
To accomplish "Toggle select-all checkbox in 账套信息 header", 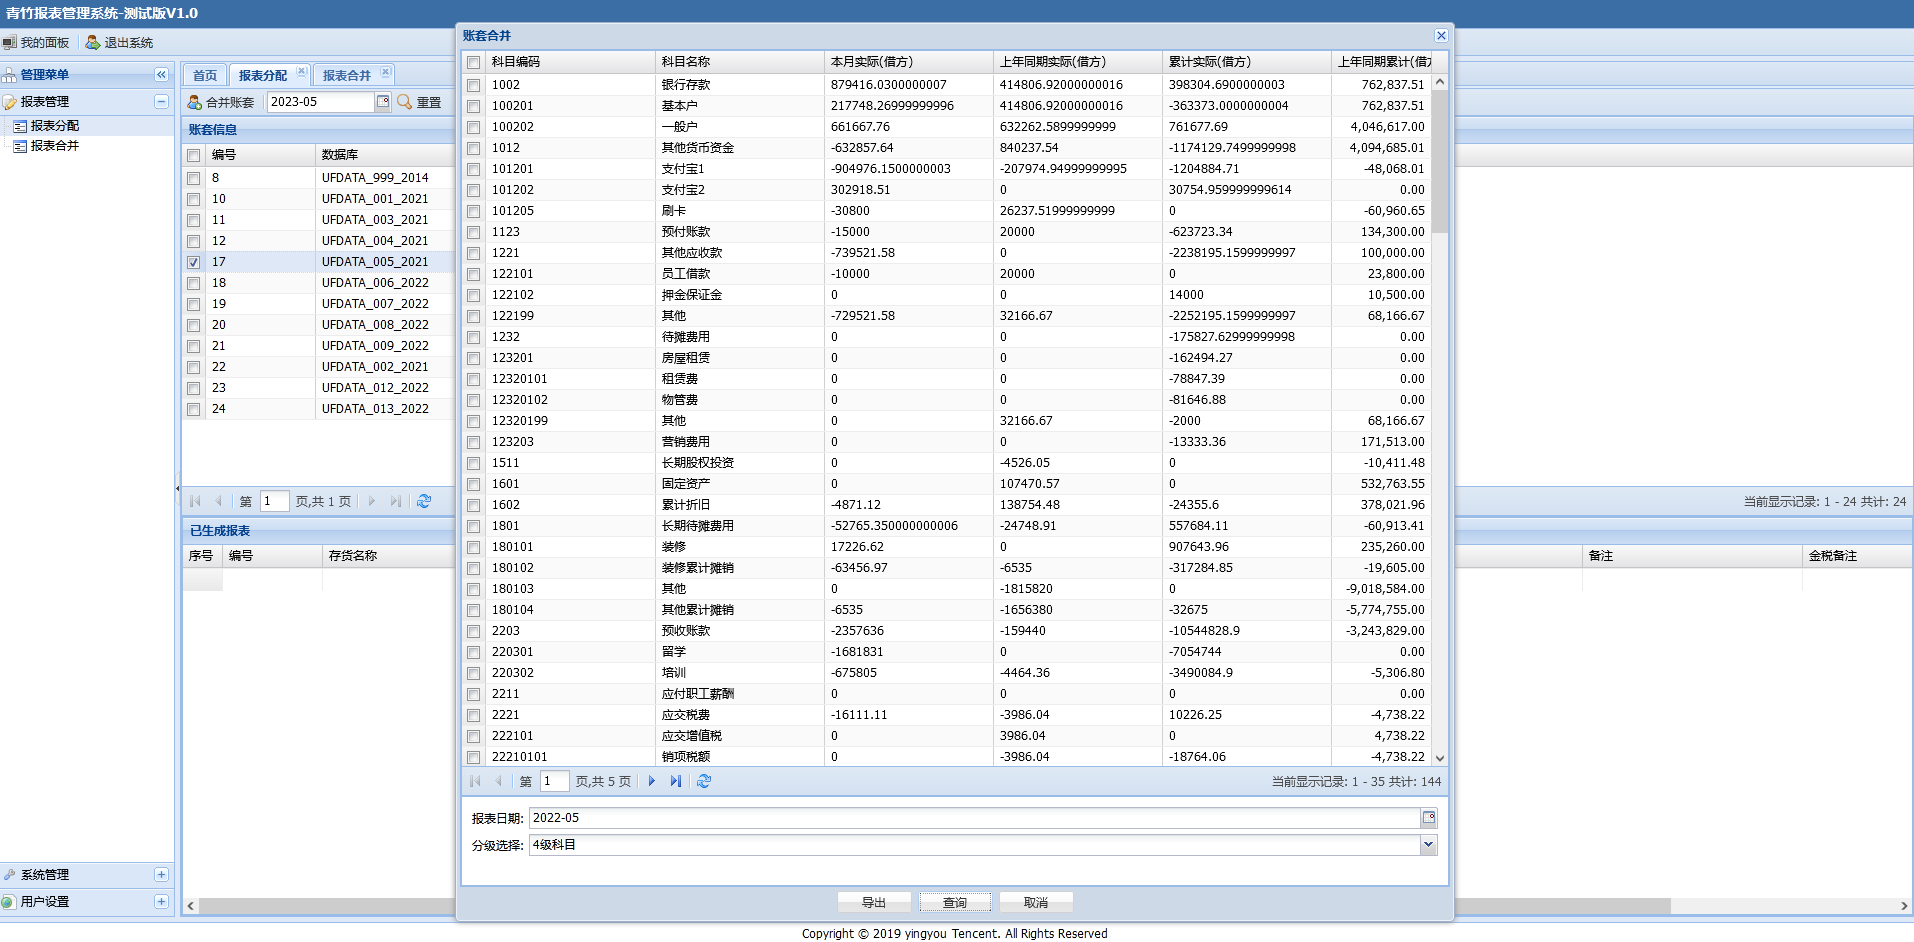I will (x=193, y=155).
